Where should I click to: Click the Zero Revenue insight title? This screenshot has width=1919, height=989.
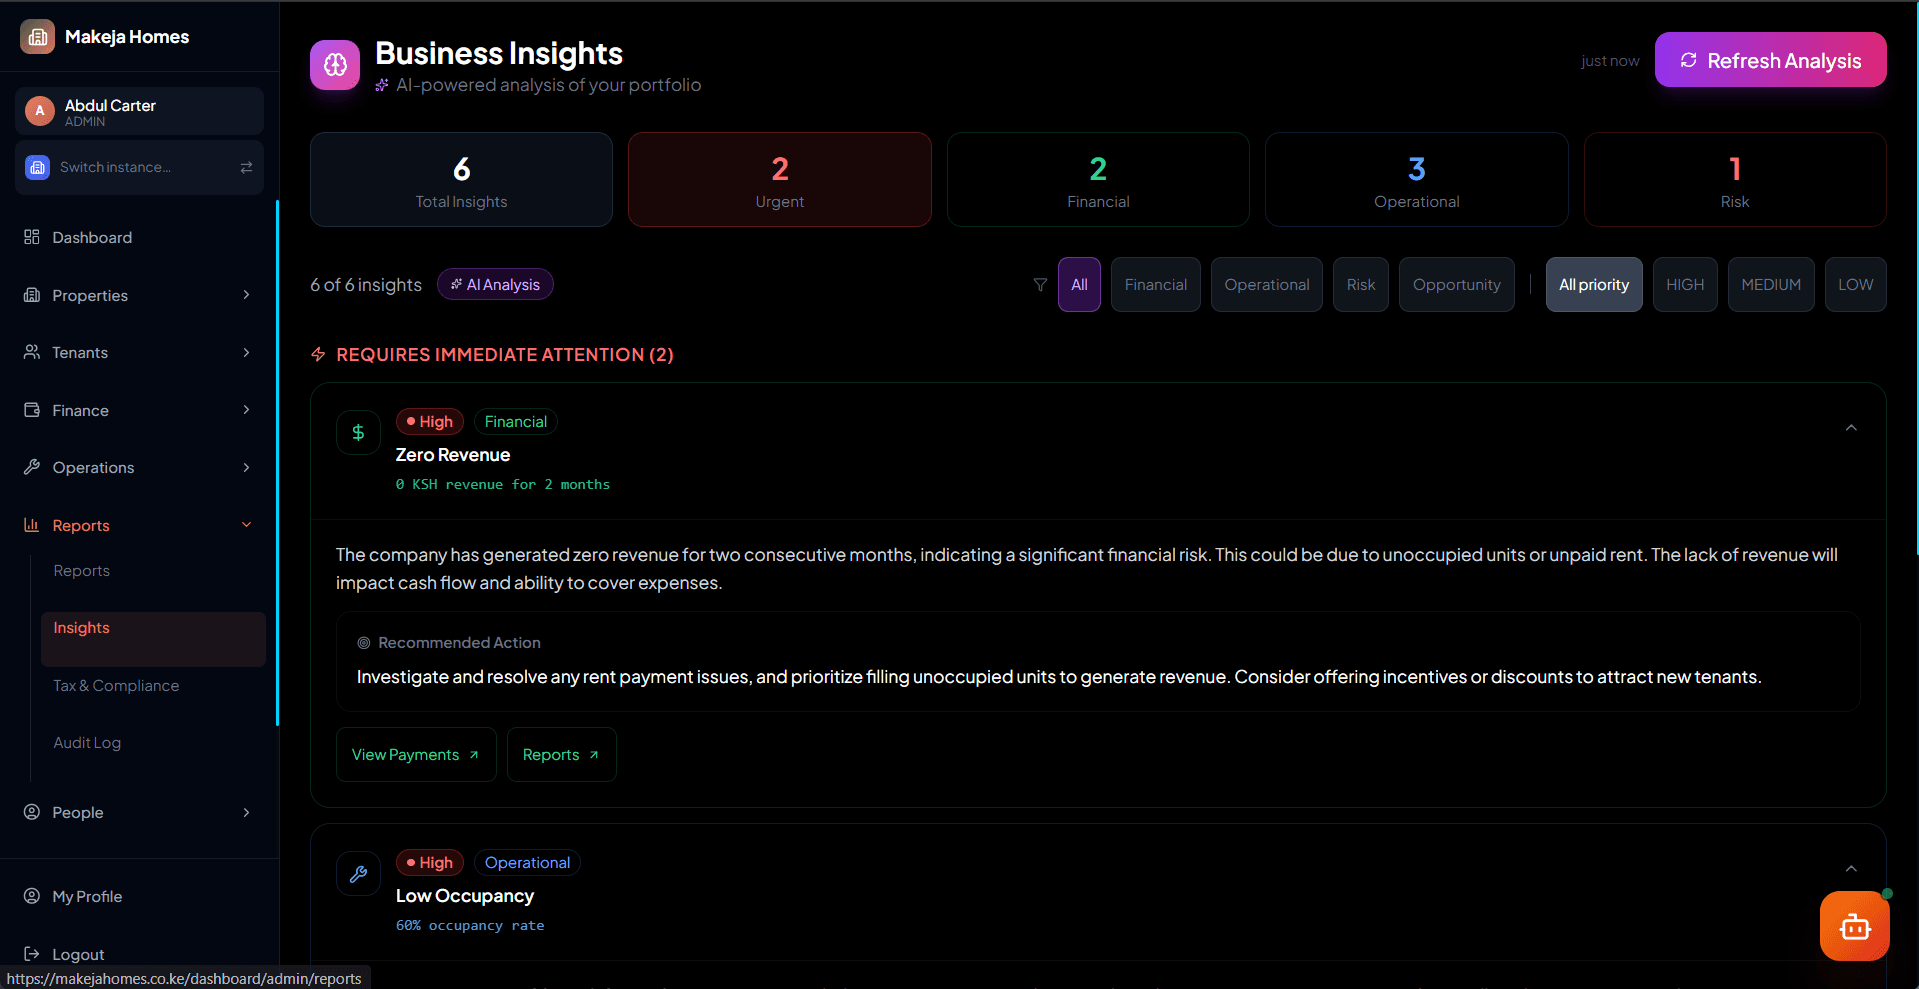click(x=453, y=455)
